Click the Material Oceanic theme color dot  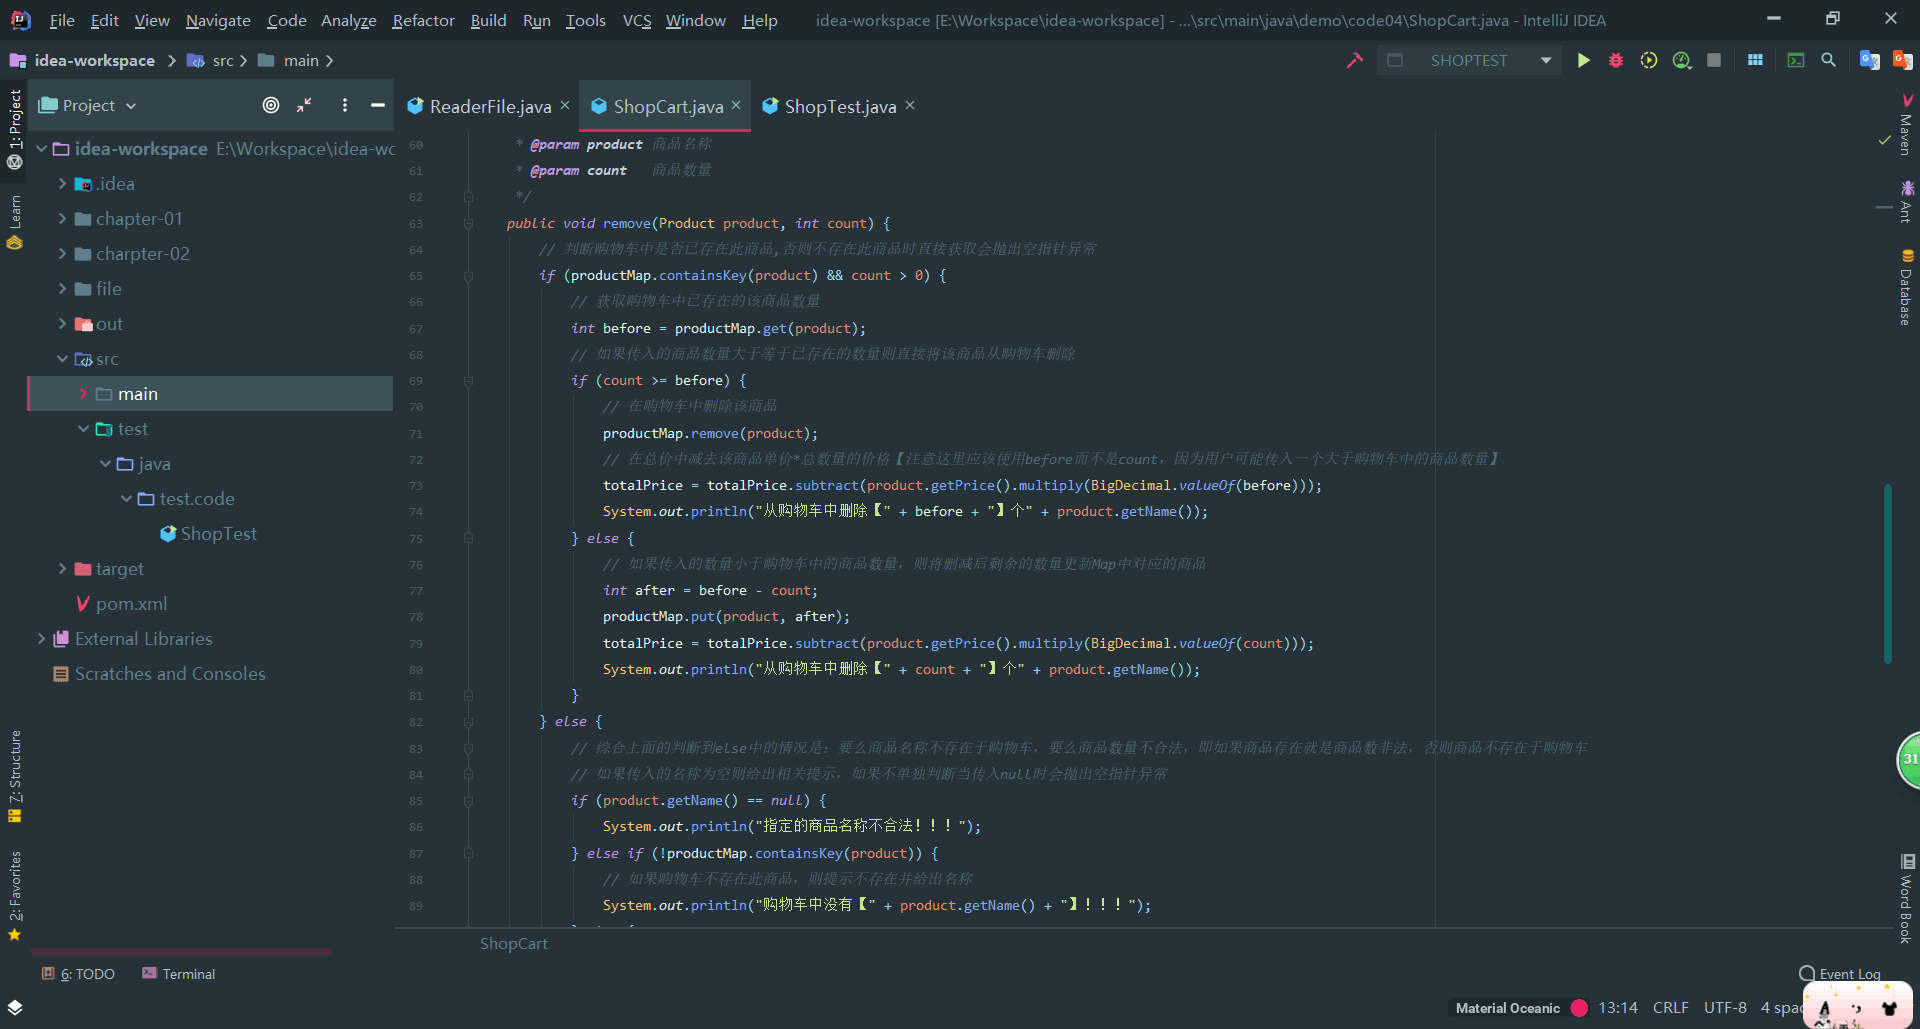[1580, 1008]
